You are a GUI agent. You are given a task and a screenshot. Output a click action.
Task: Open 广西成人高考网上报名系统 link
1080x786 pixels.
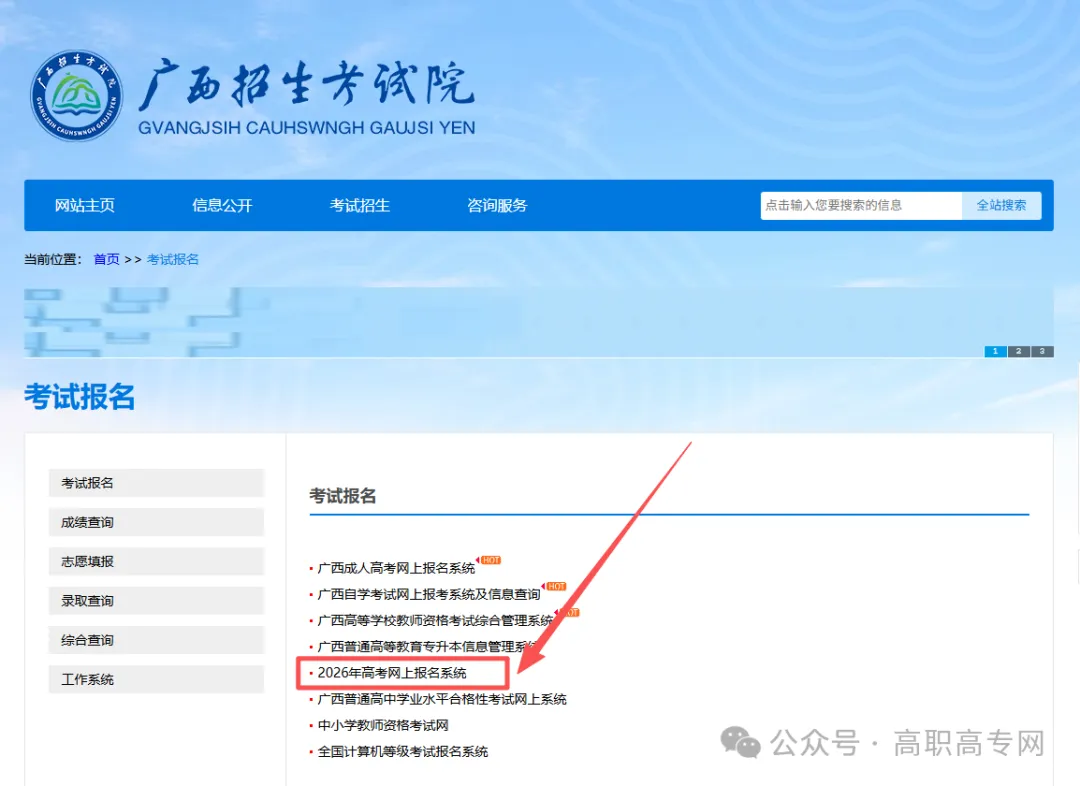[396, 568]
